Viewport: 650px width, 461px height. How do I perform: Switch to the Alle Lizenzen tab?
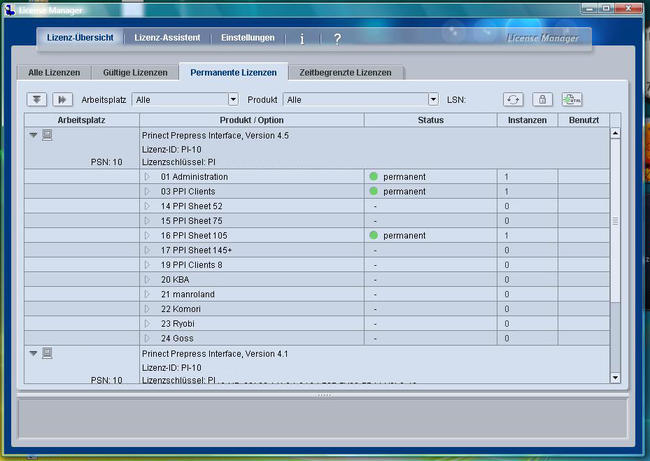click(52, 72)
